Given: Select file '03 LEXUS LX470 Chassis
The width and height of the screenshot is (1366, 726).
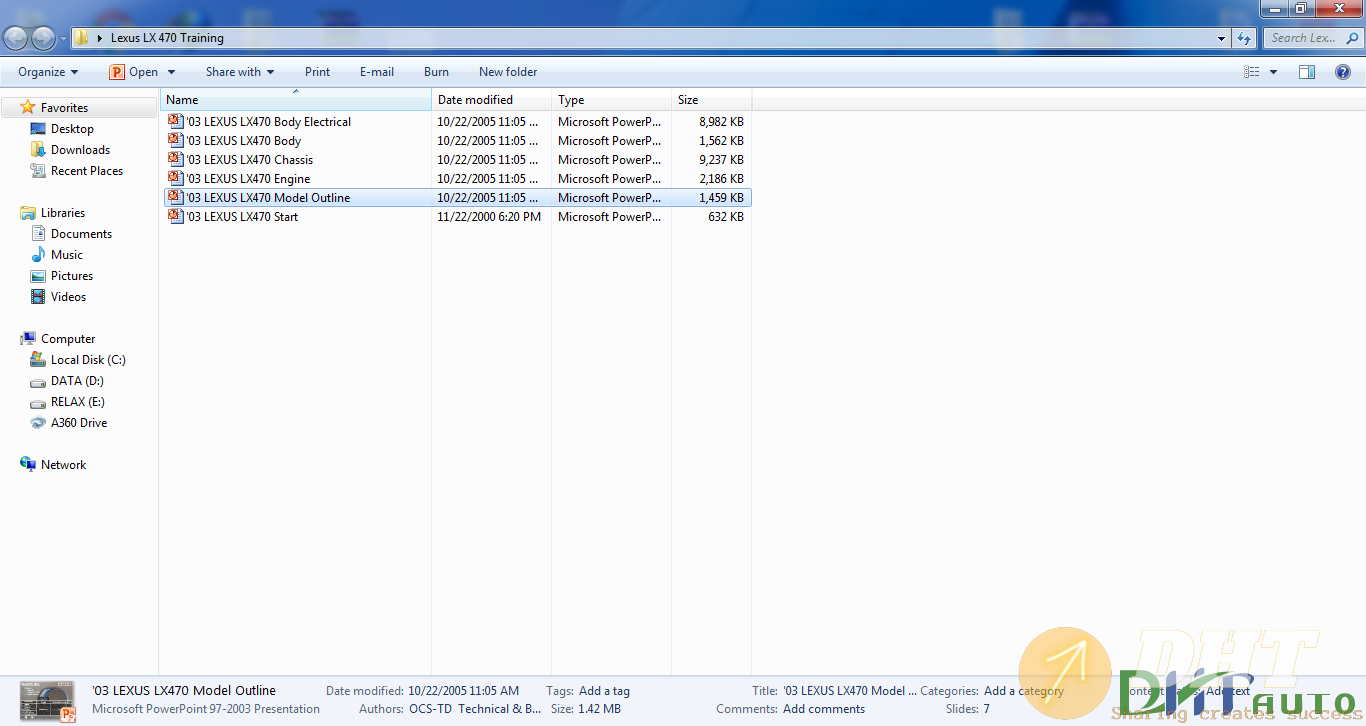Looking at the screenshot, I should coord(249,160).
